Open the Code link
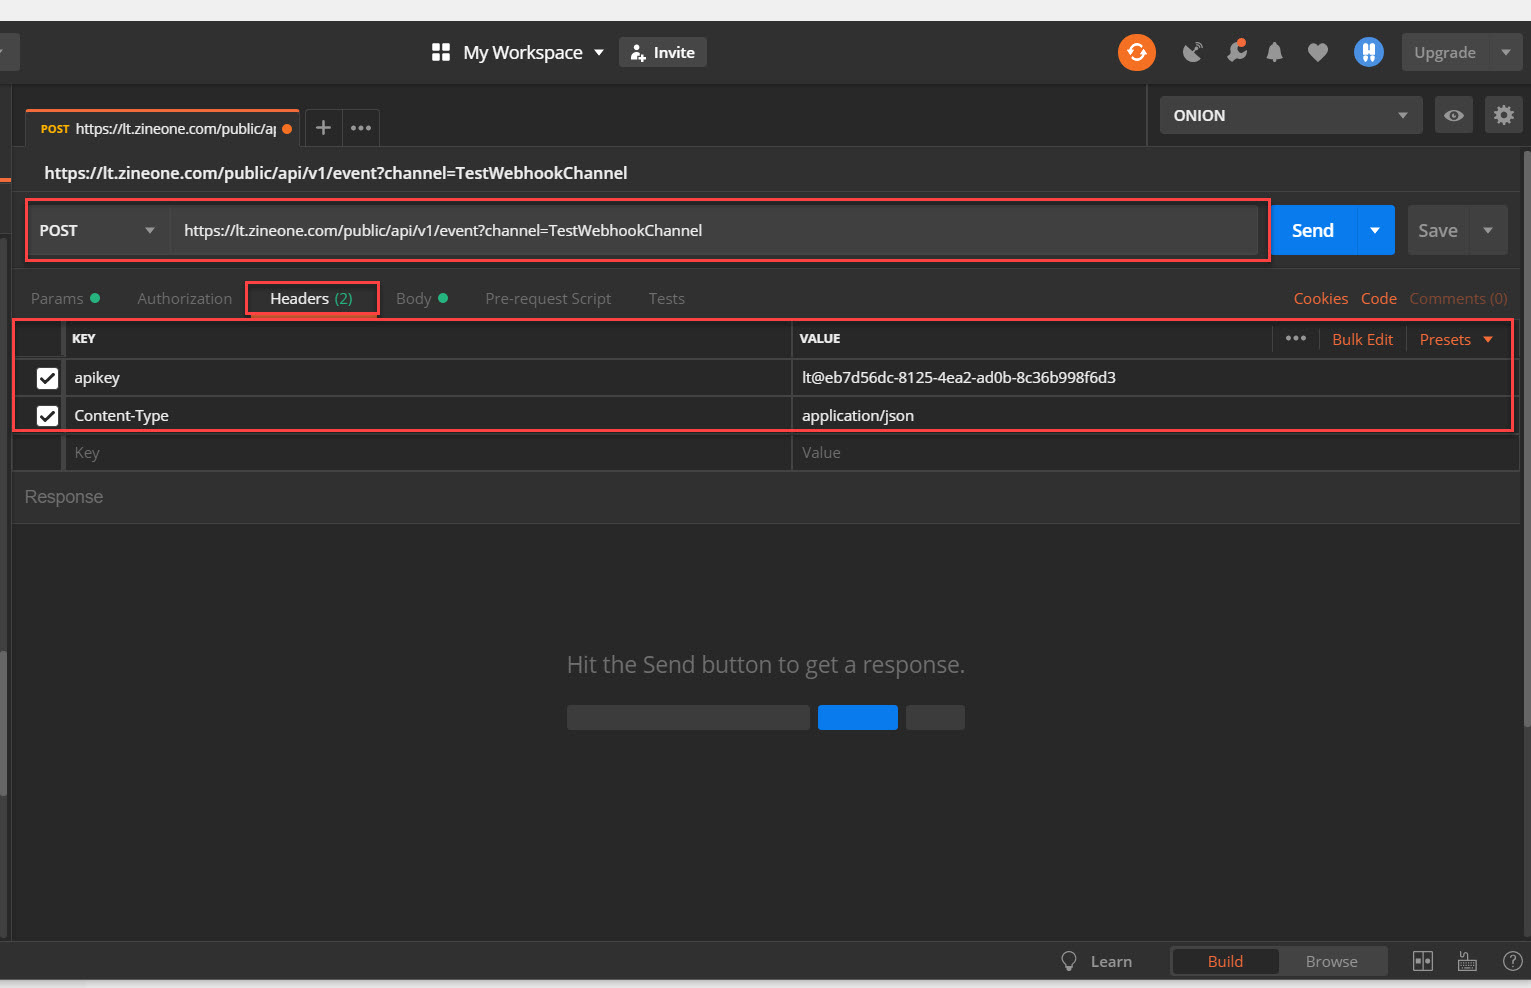Viewport: 1531px width, 988px height. pos(1378,299)
